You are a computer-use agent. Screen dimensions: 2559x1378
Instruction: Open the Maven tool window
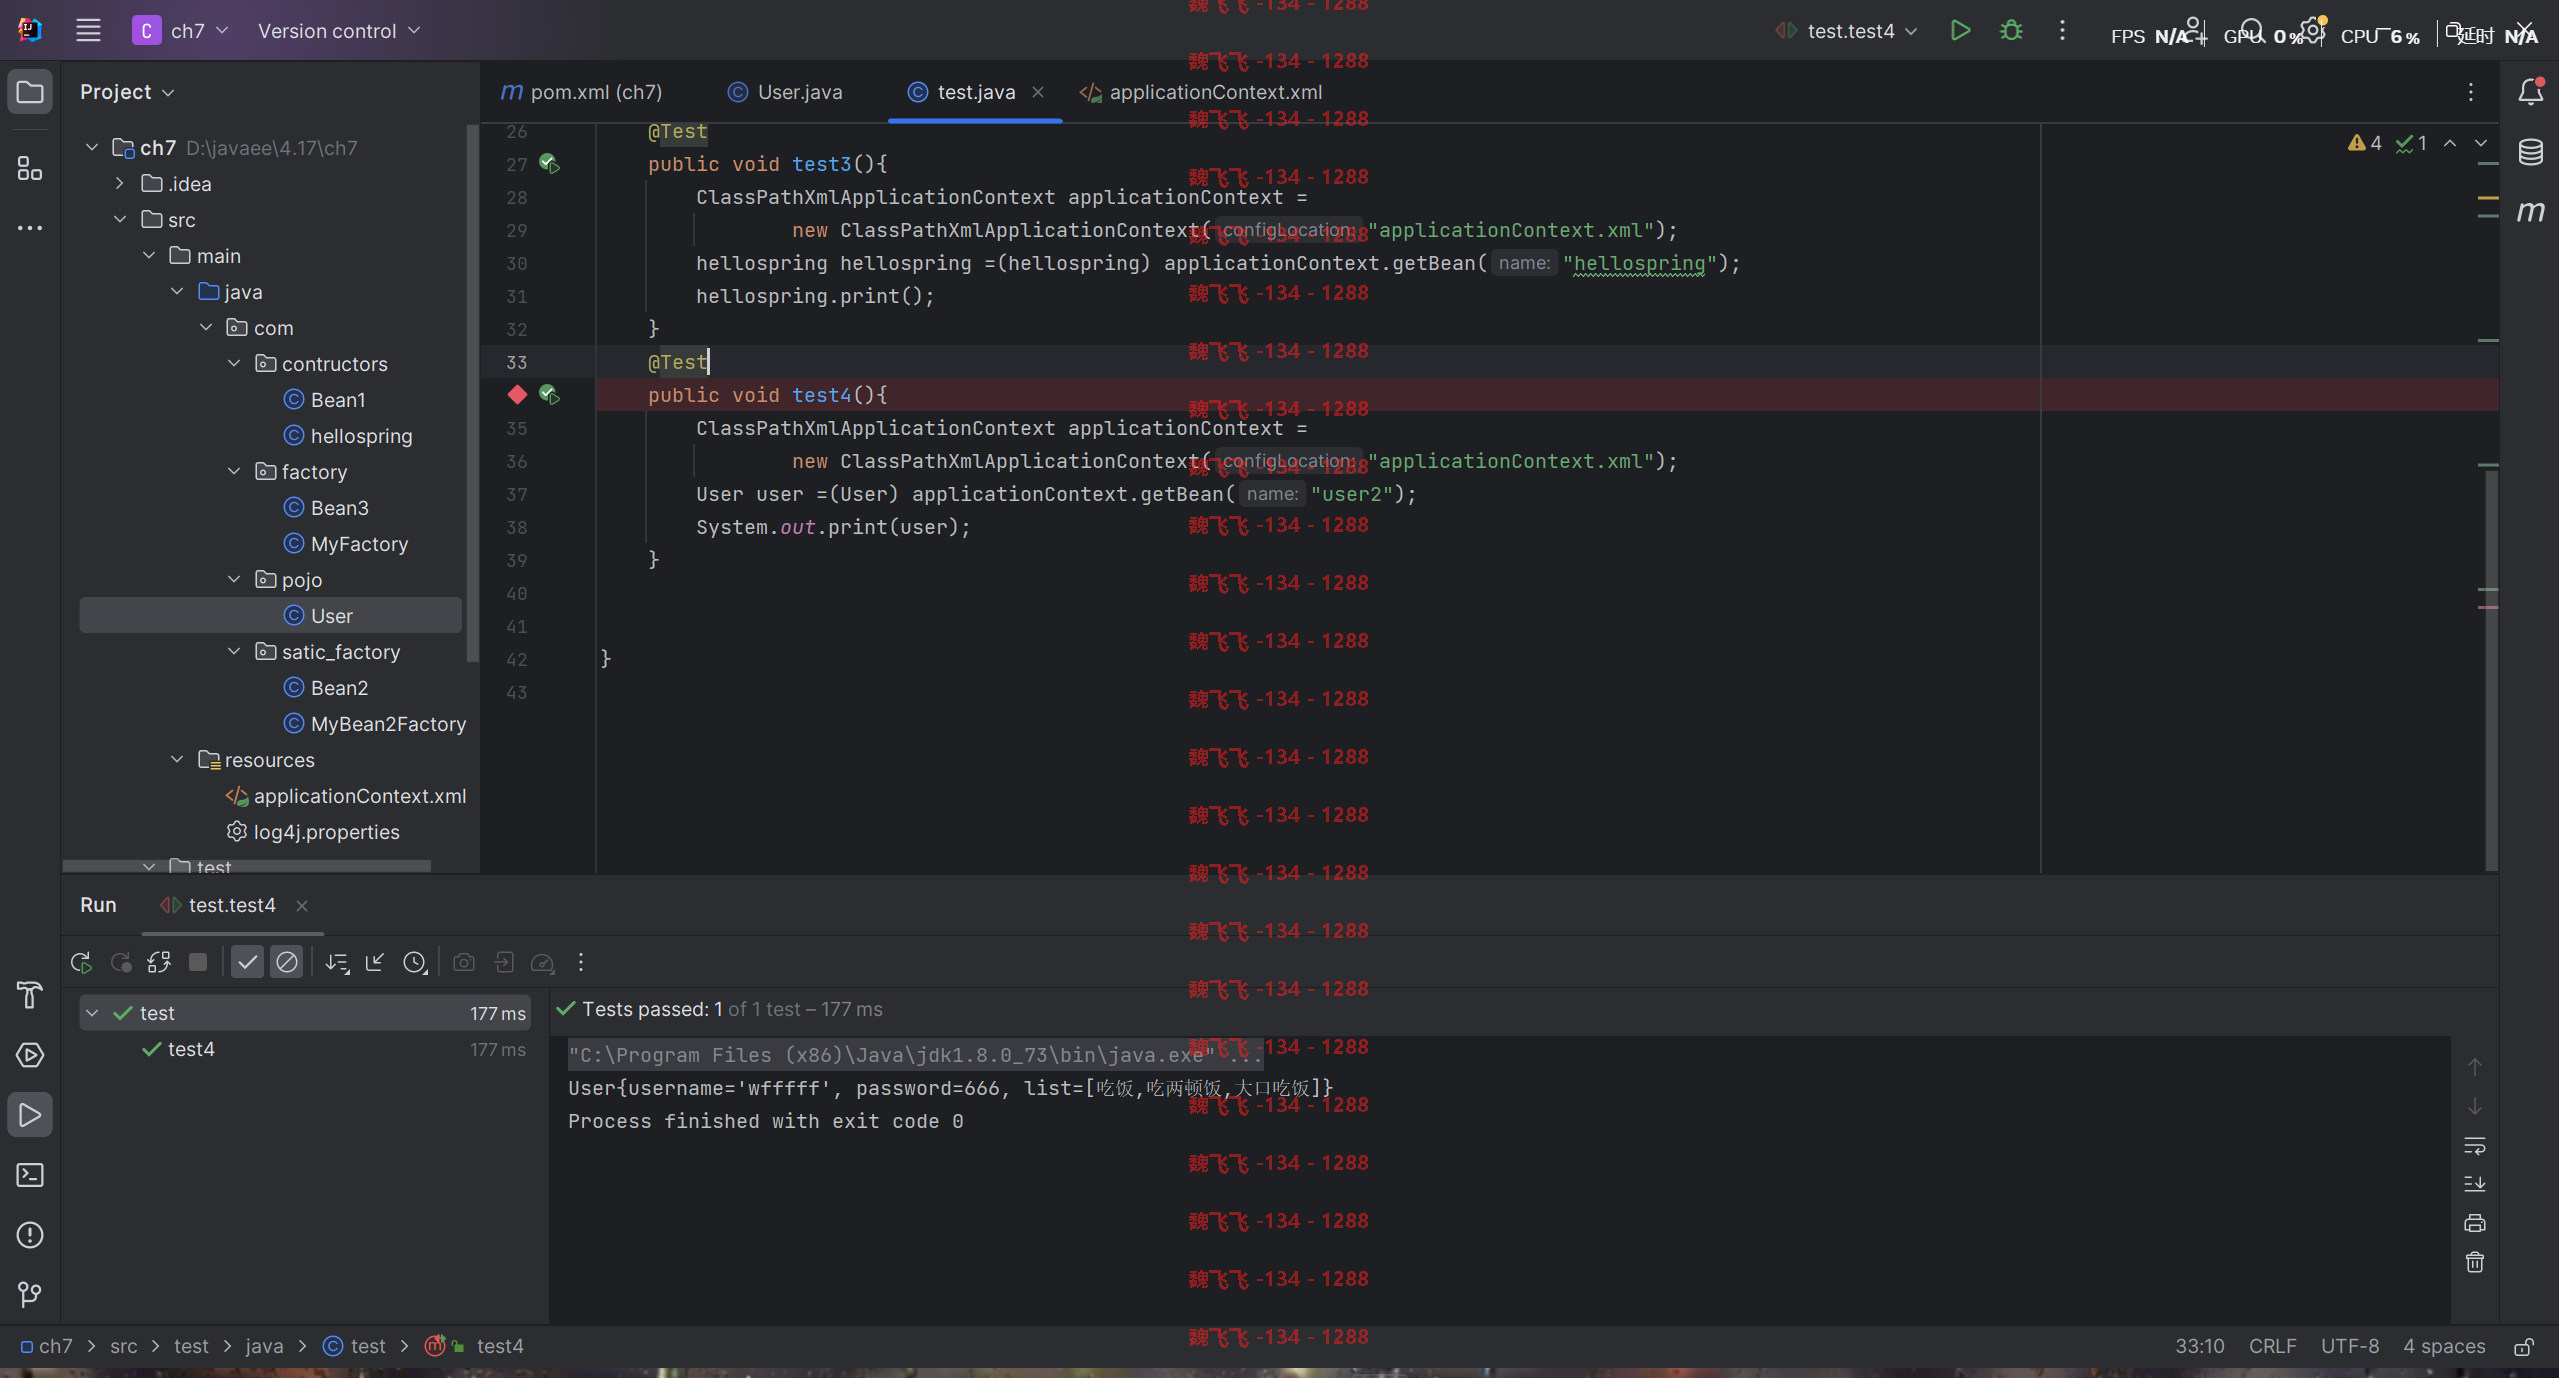coord(2531,212)
